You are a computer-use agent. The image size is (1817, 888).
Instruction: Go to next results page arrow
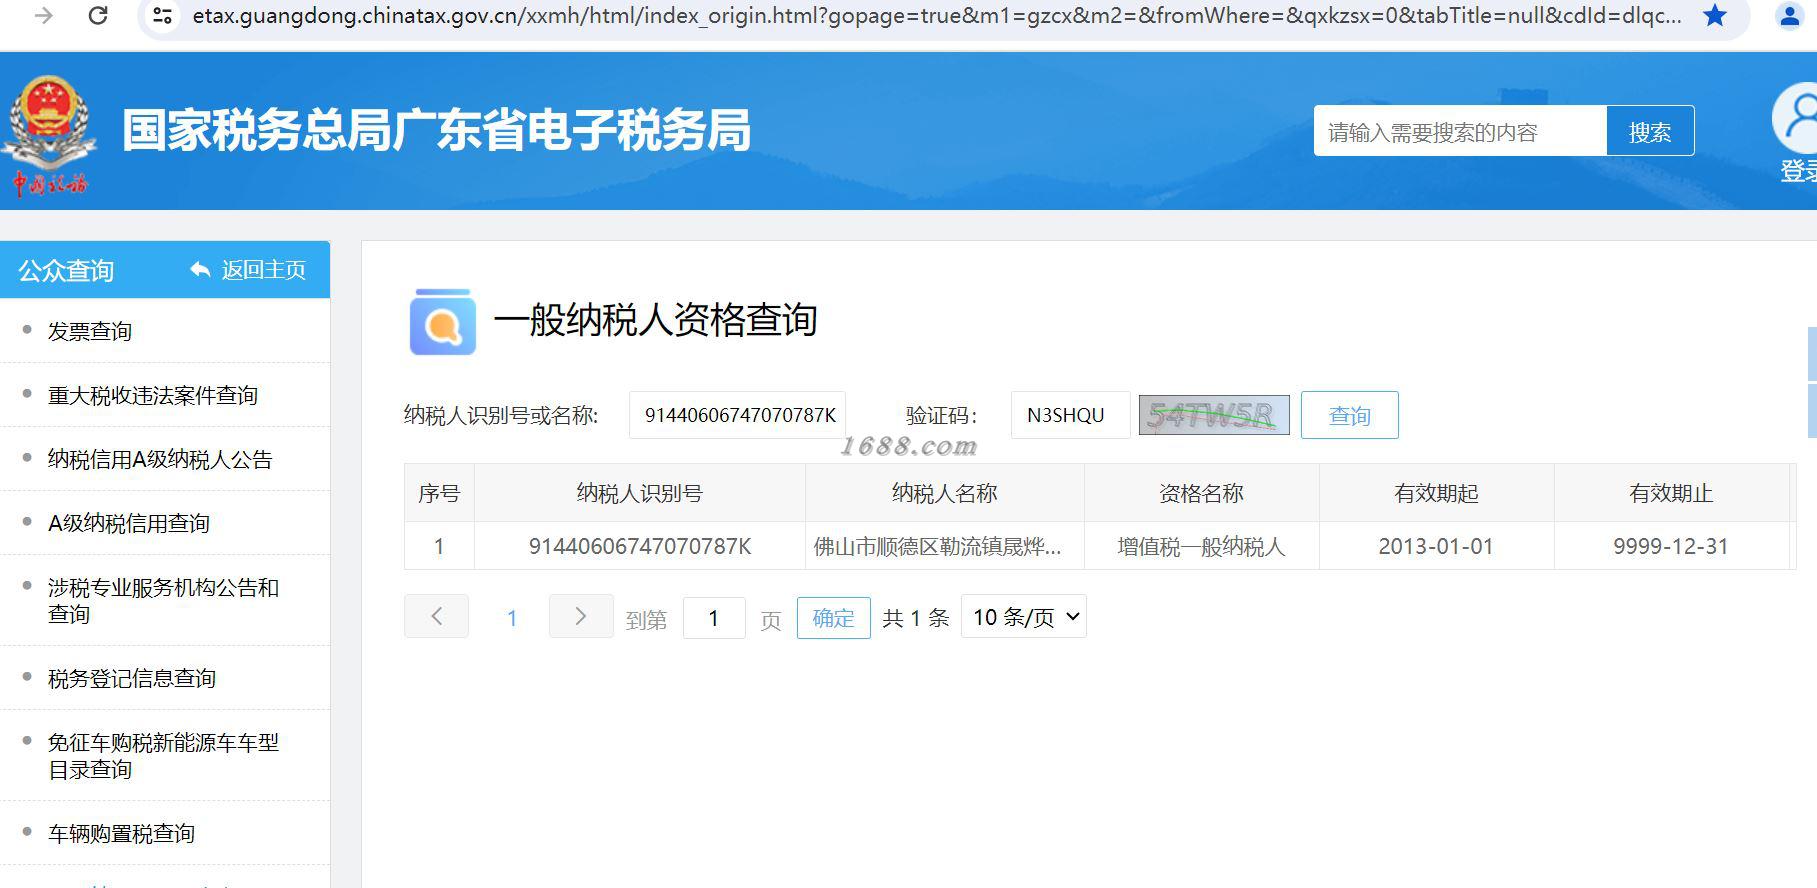(581, 617)
